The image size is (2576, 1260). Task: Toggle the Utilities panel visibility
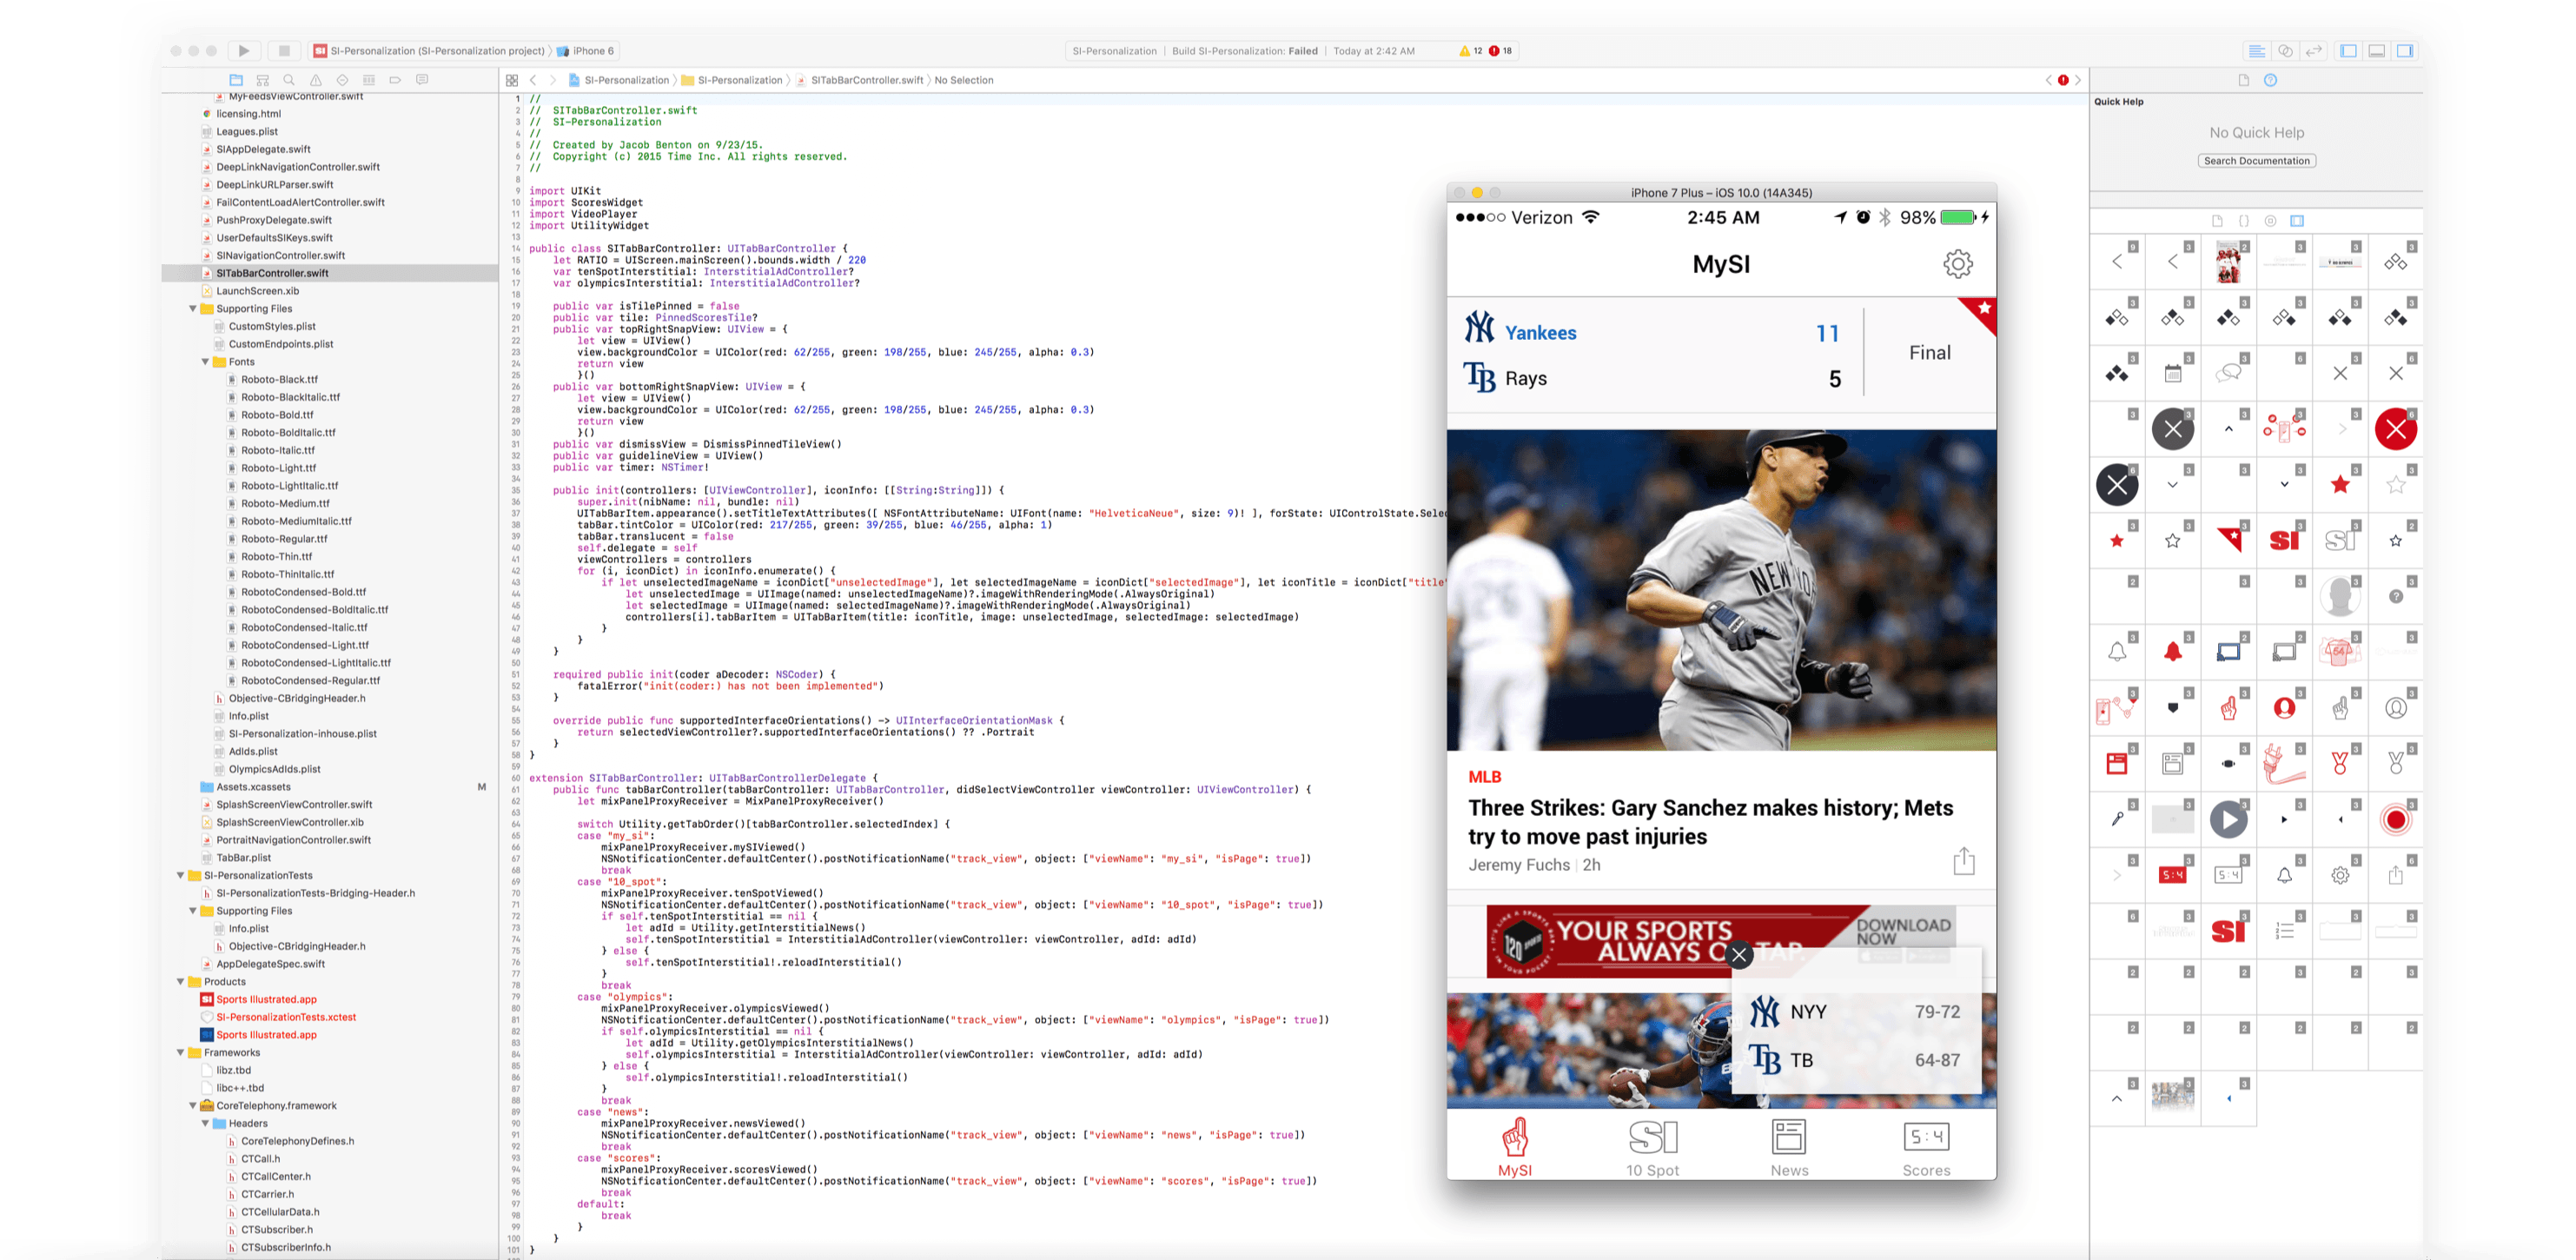(2405, 51)
